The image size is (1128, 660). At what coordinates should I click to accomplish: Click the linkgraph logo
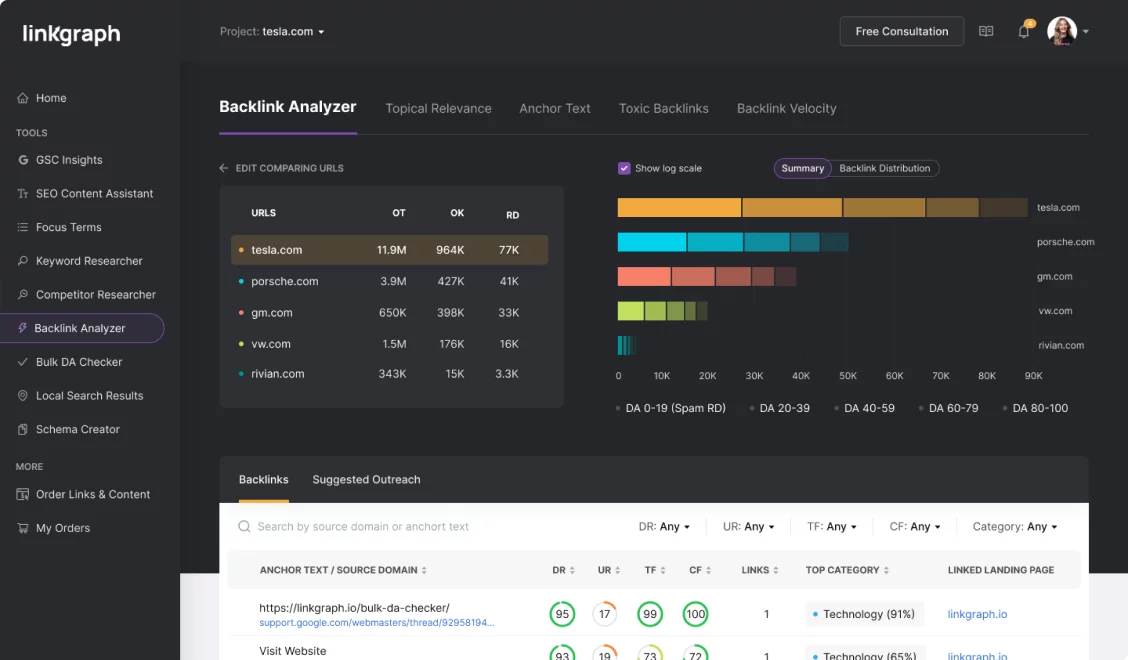[71, 34]
